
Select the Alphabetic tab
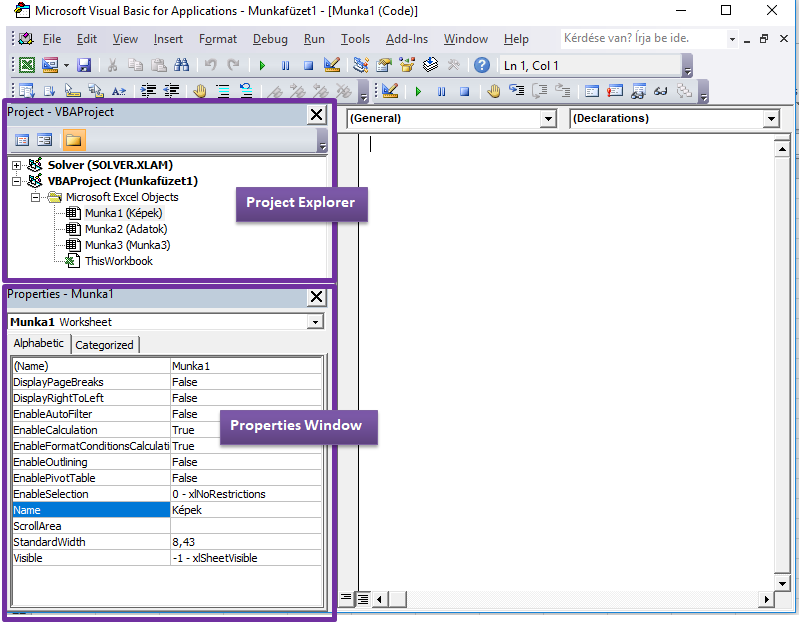coord(38,343)
